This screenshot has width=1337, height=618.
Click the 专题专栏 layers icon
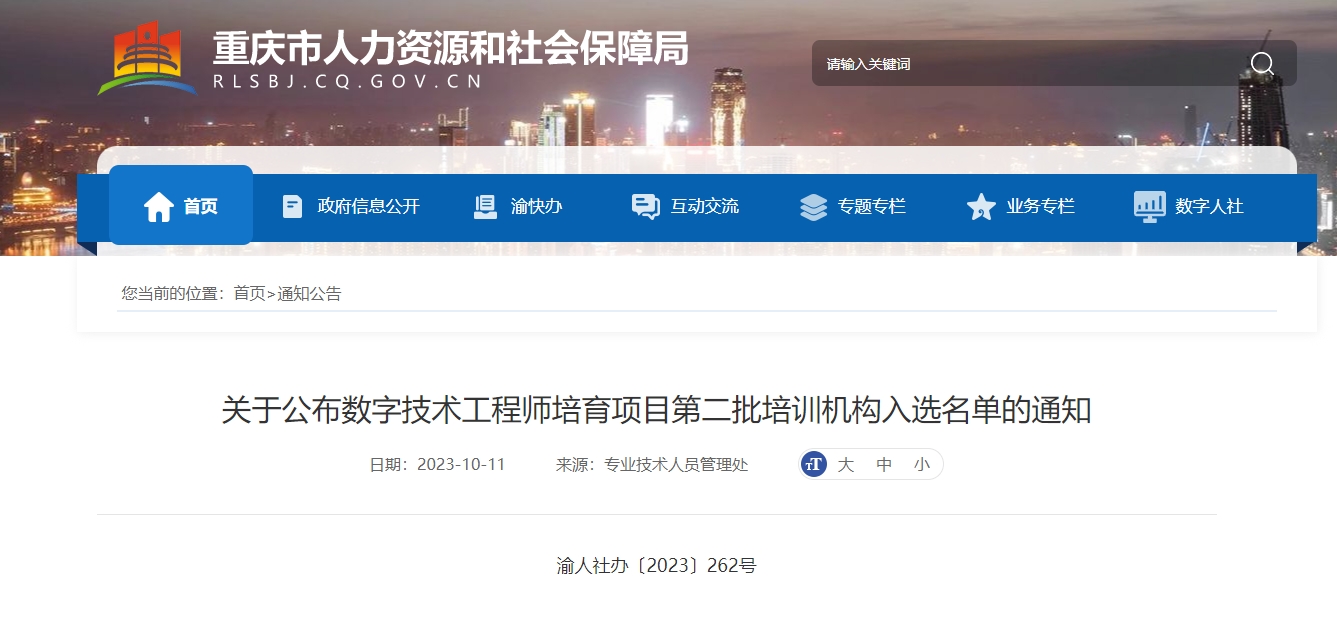click(813, 207)
